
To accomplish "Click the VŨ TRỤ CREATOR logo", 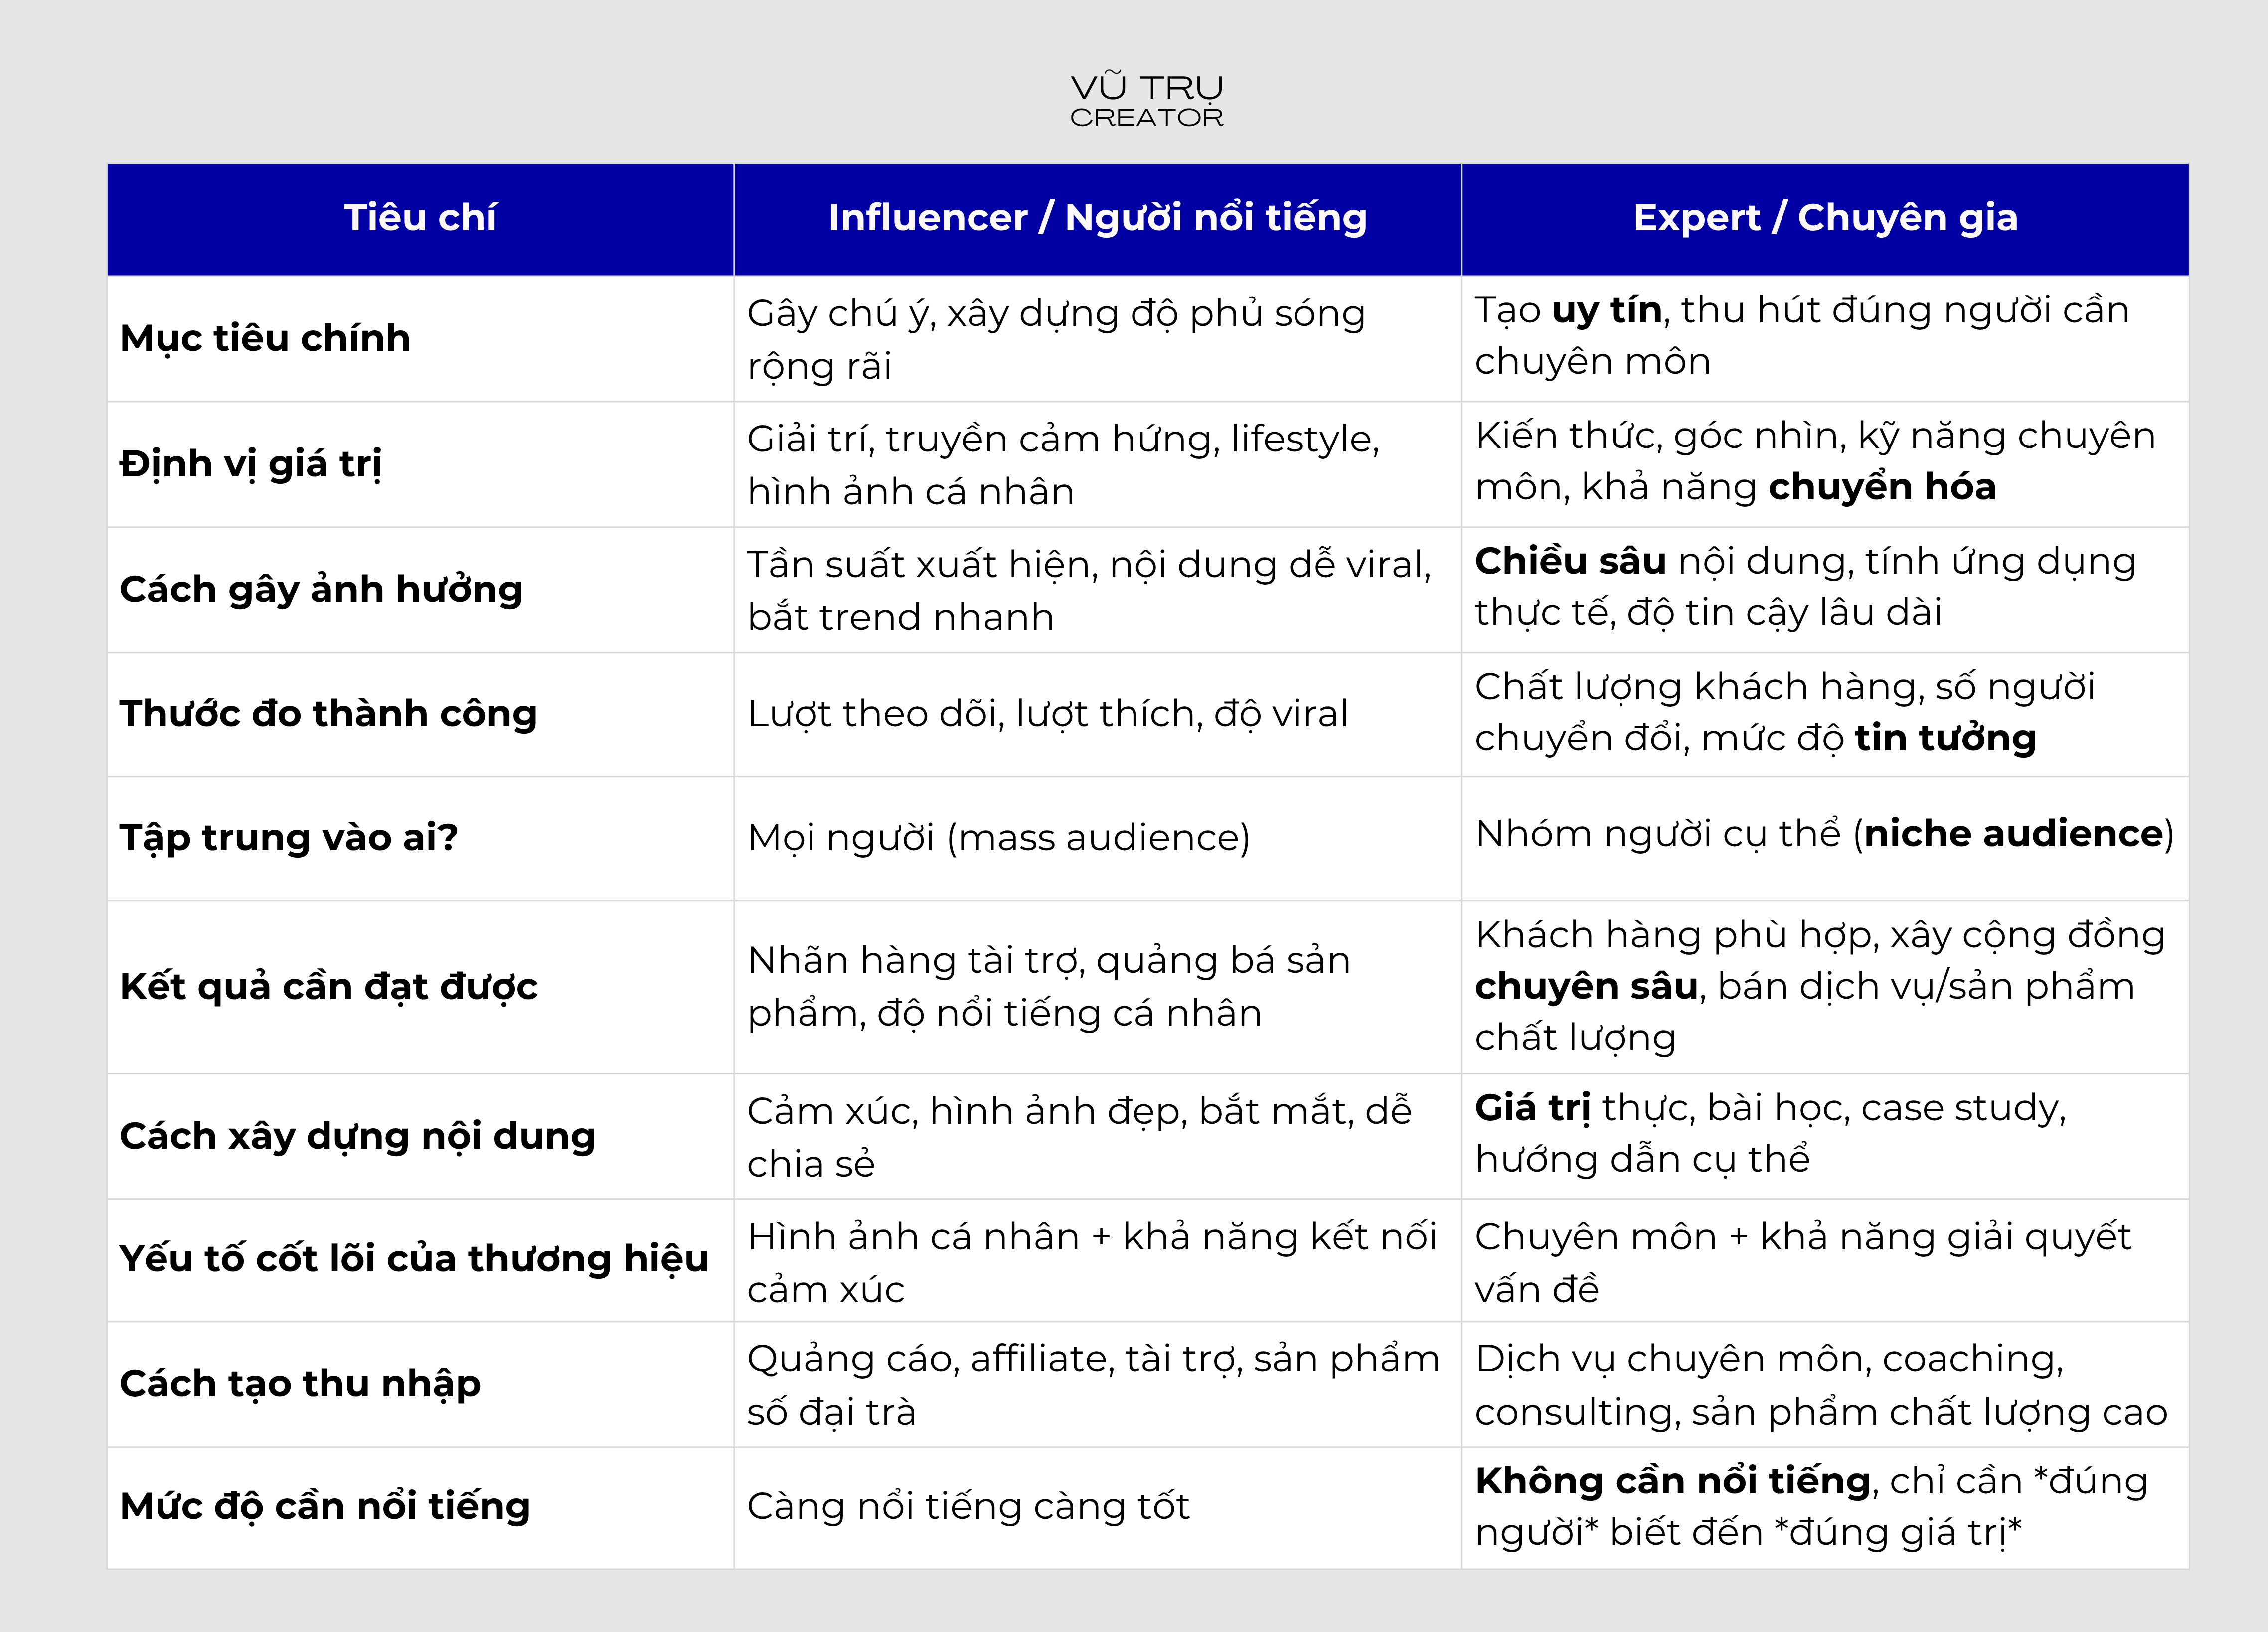I will point(1146,100).
